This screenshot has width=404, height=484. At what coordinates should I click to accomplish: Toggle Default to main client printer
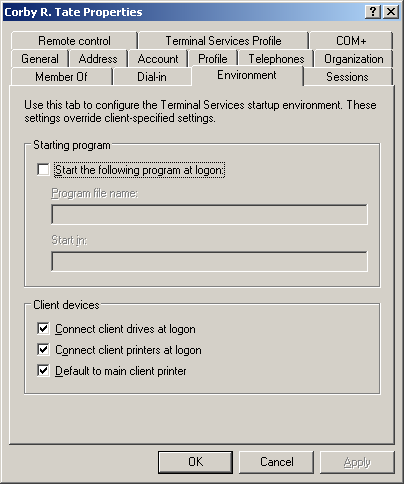[x=43, y=370]
